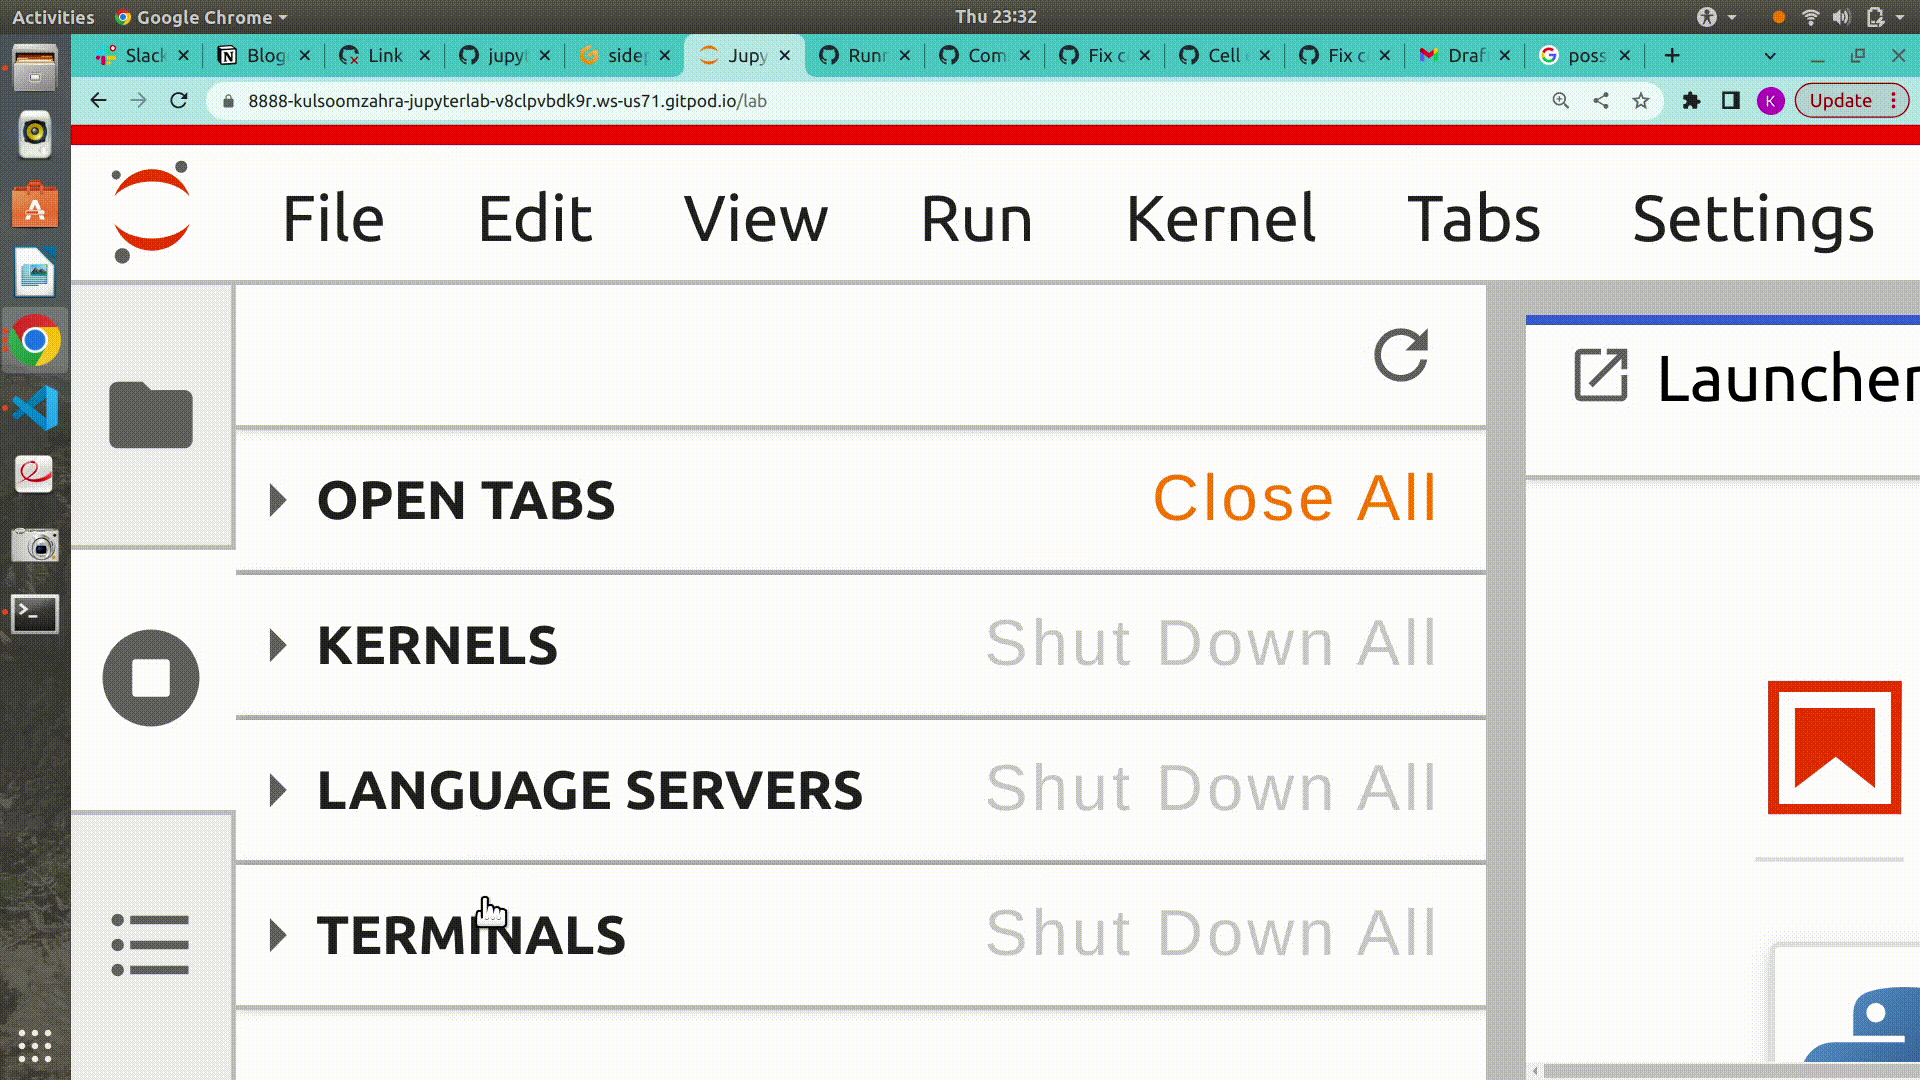
Task: Click the Chrome Update button
Action: click(x=1840, y=101)
